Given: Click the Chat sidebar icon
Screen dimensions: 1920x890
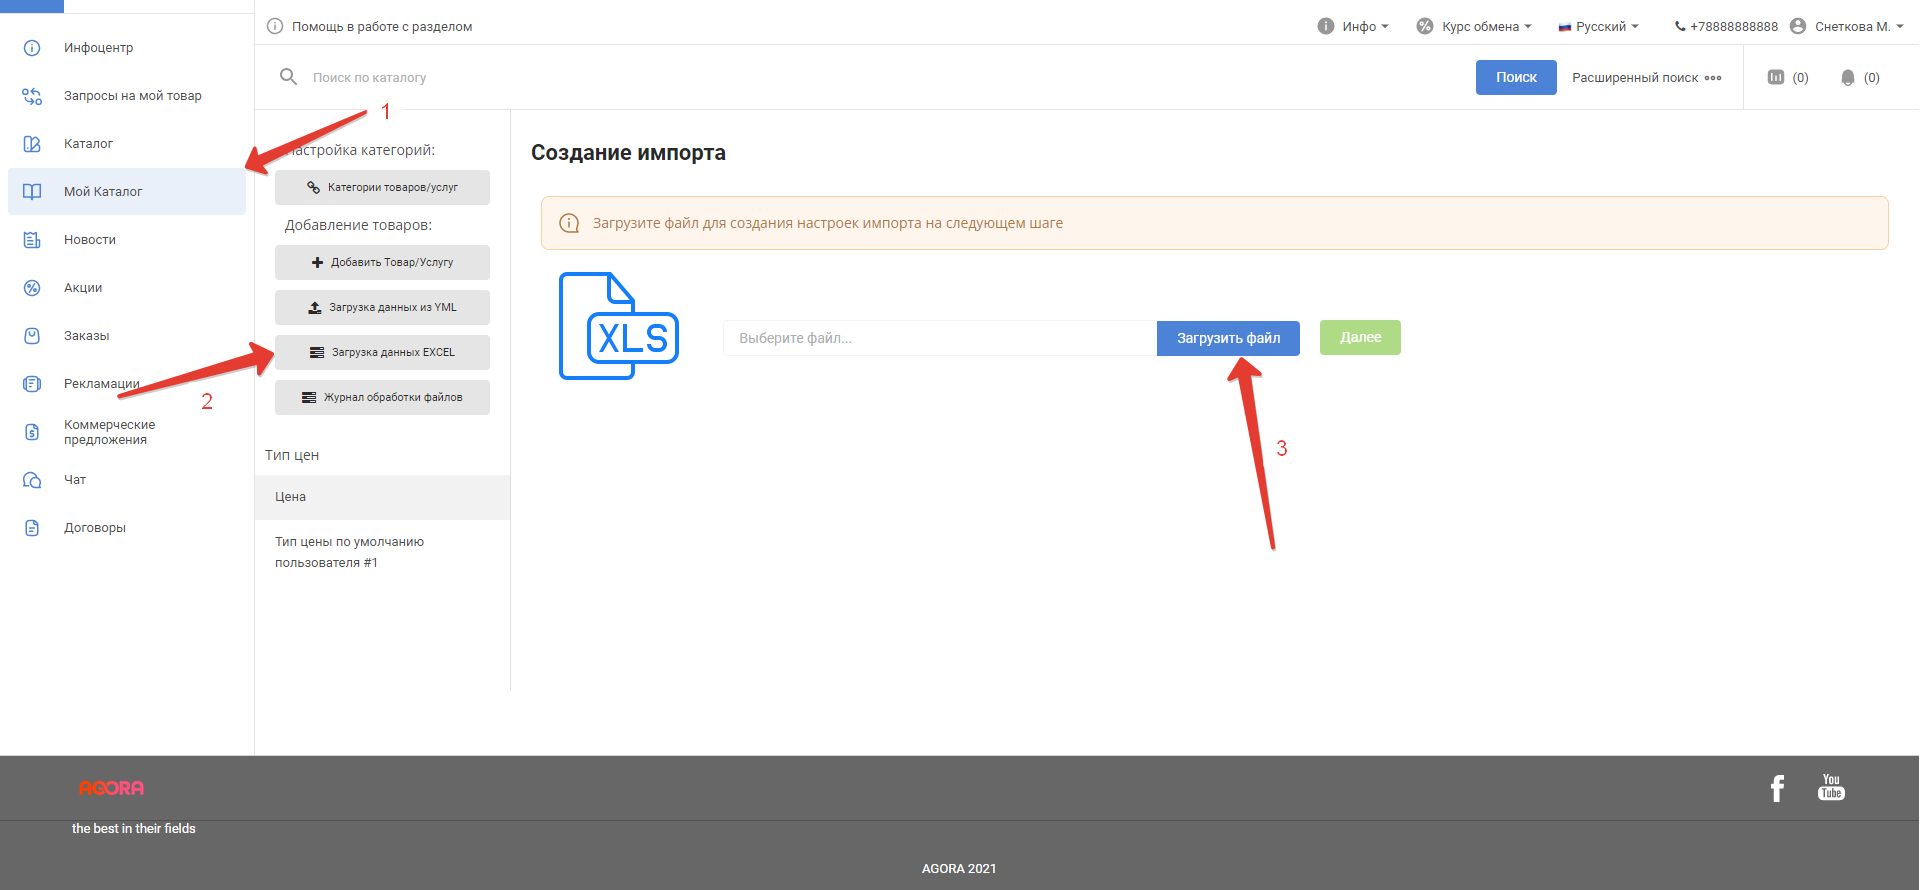Looking at the screenshot, I should point(32,480).
